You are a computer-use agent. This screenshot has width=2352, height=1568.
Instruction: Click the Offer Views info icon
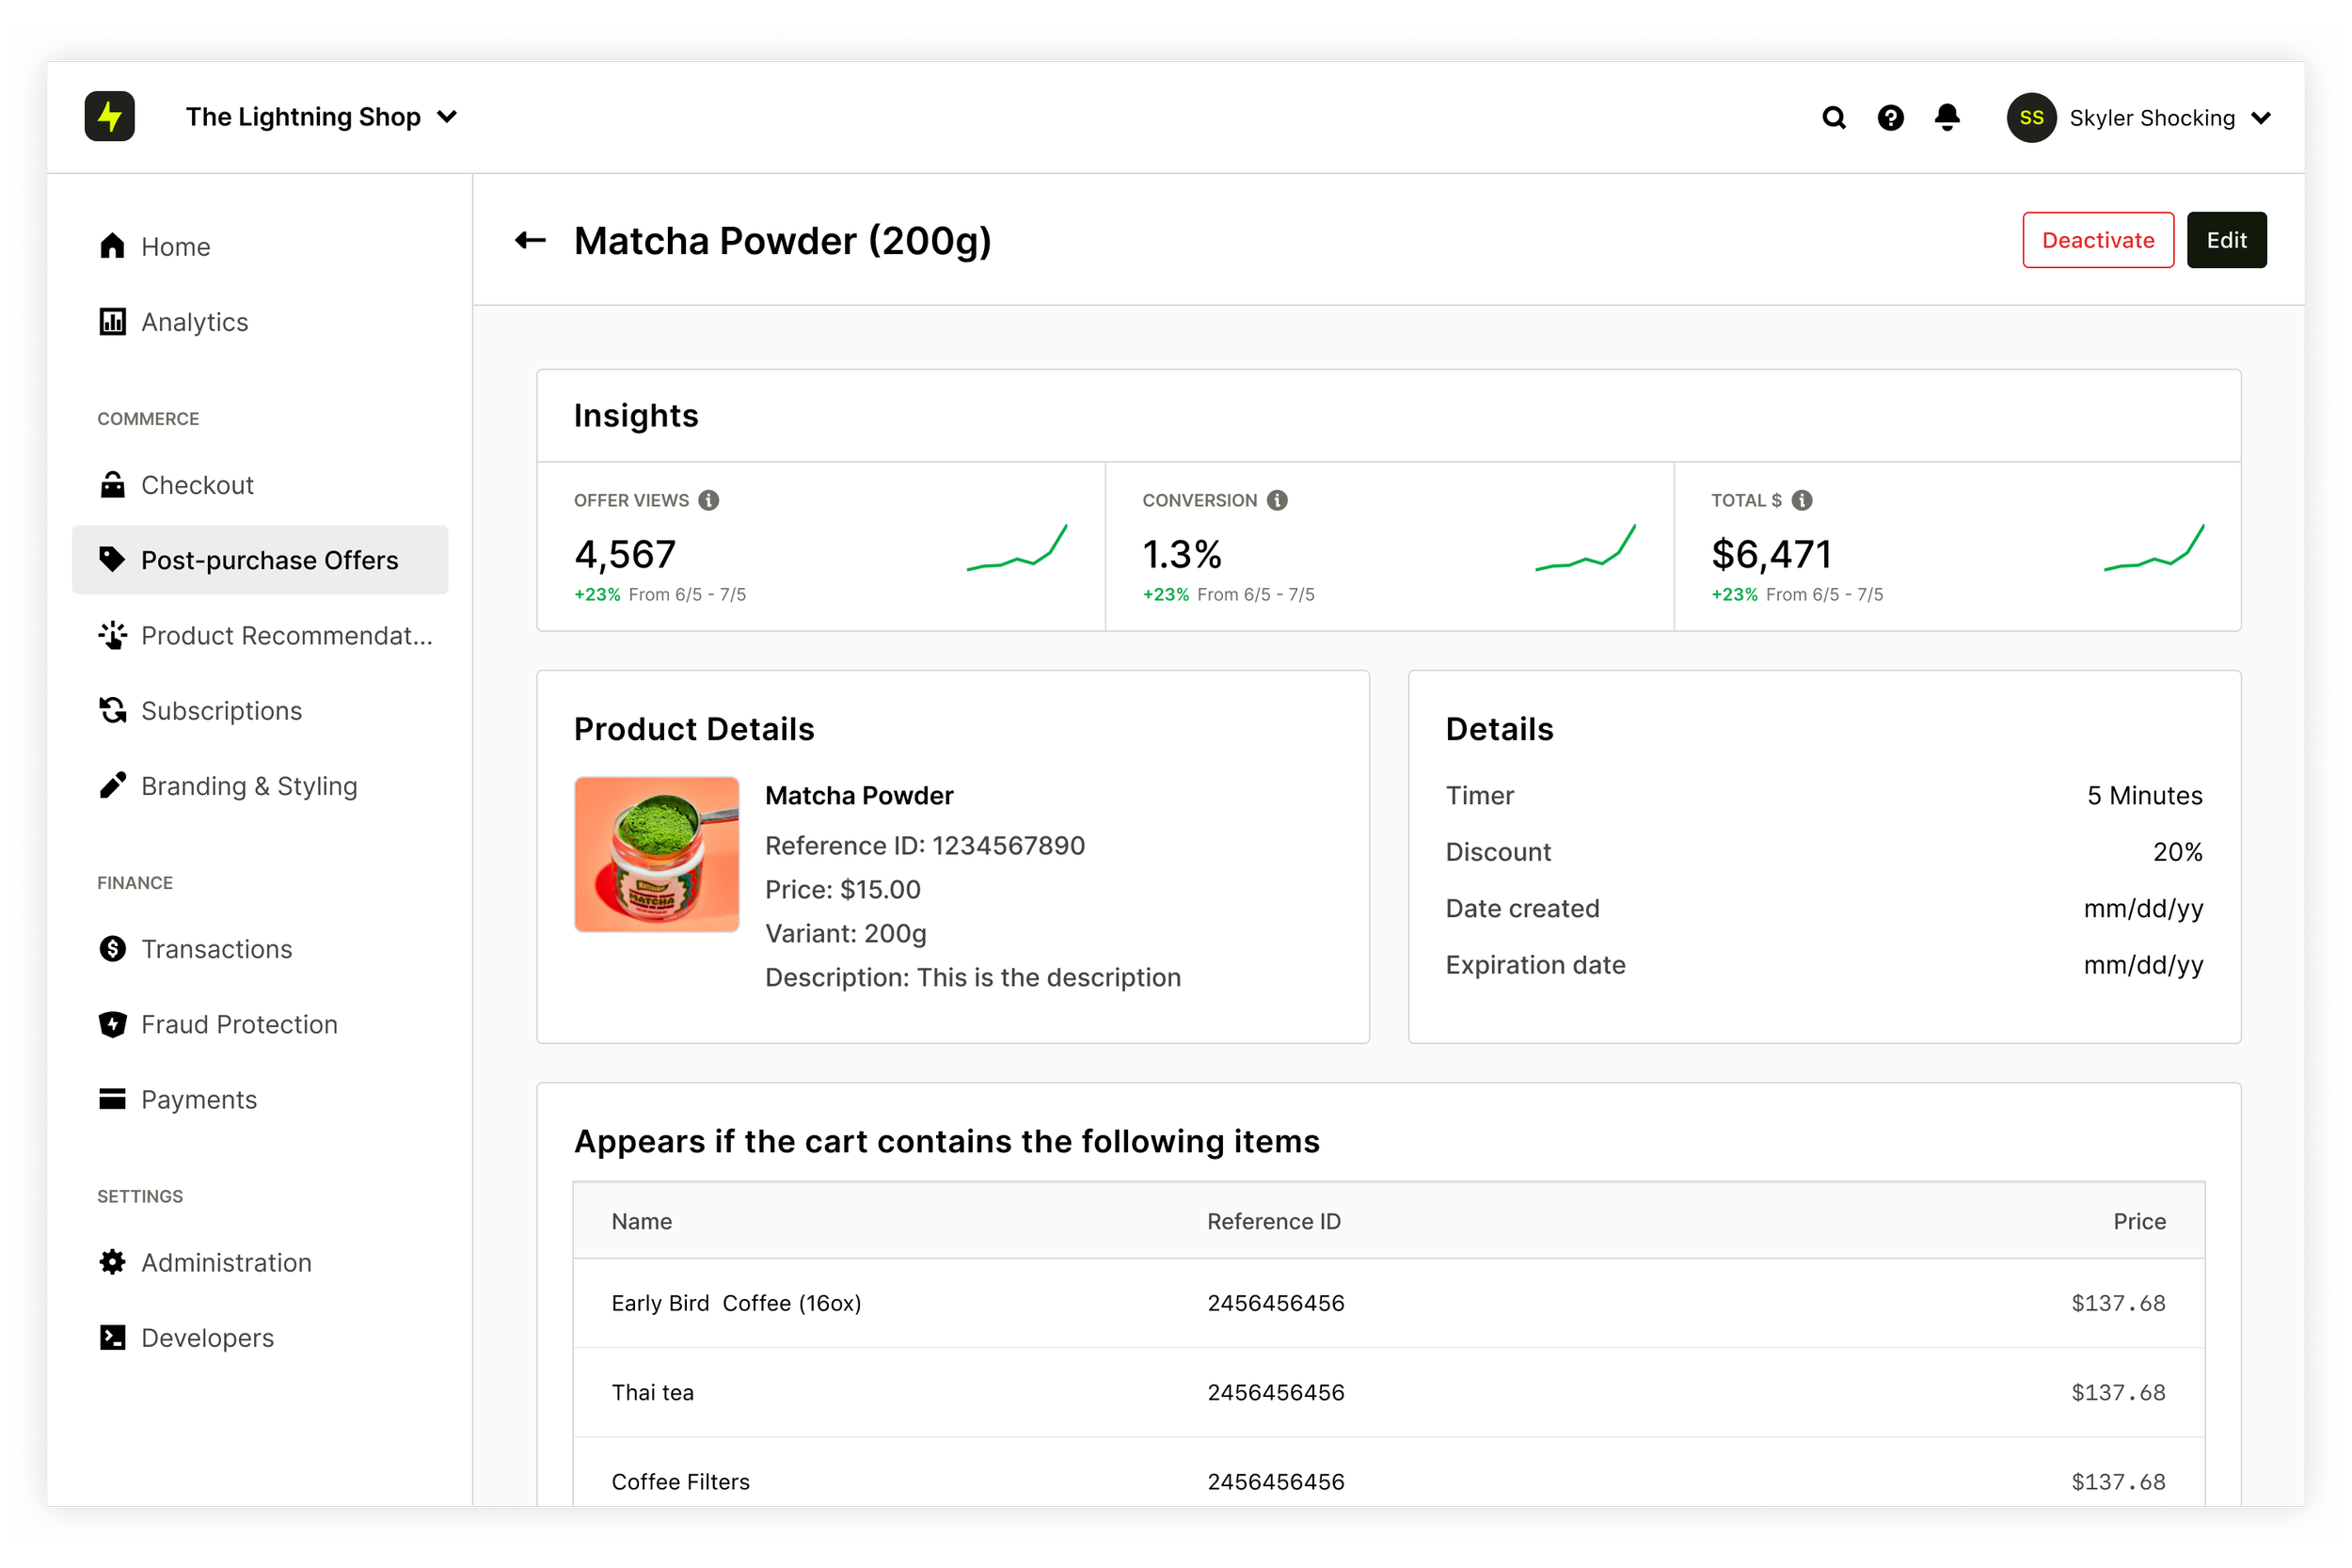pyautogui.click(x=709, y=500)
